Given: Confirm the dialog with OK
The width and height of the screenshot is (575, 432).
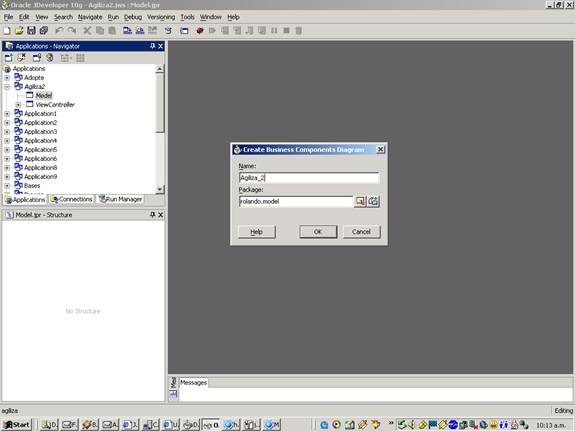Looking at the screenshot, I should coord(318,232).
